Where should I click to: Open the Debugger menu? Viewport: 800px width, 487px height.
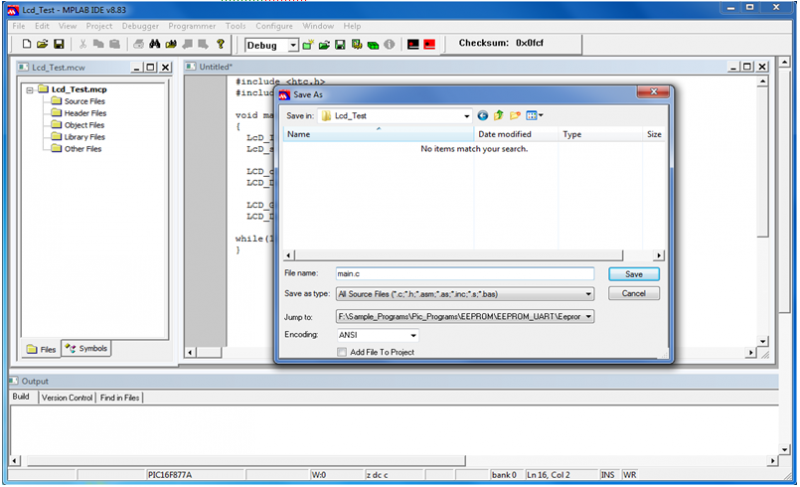(140, 26)
